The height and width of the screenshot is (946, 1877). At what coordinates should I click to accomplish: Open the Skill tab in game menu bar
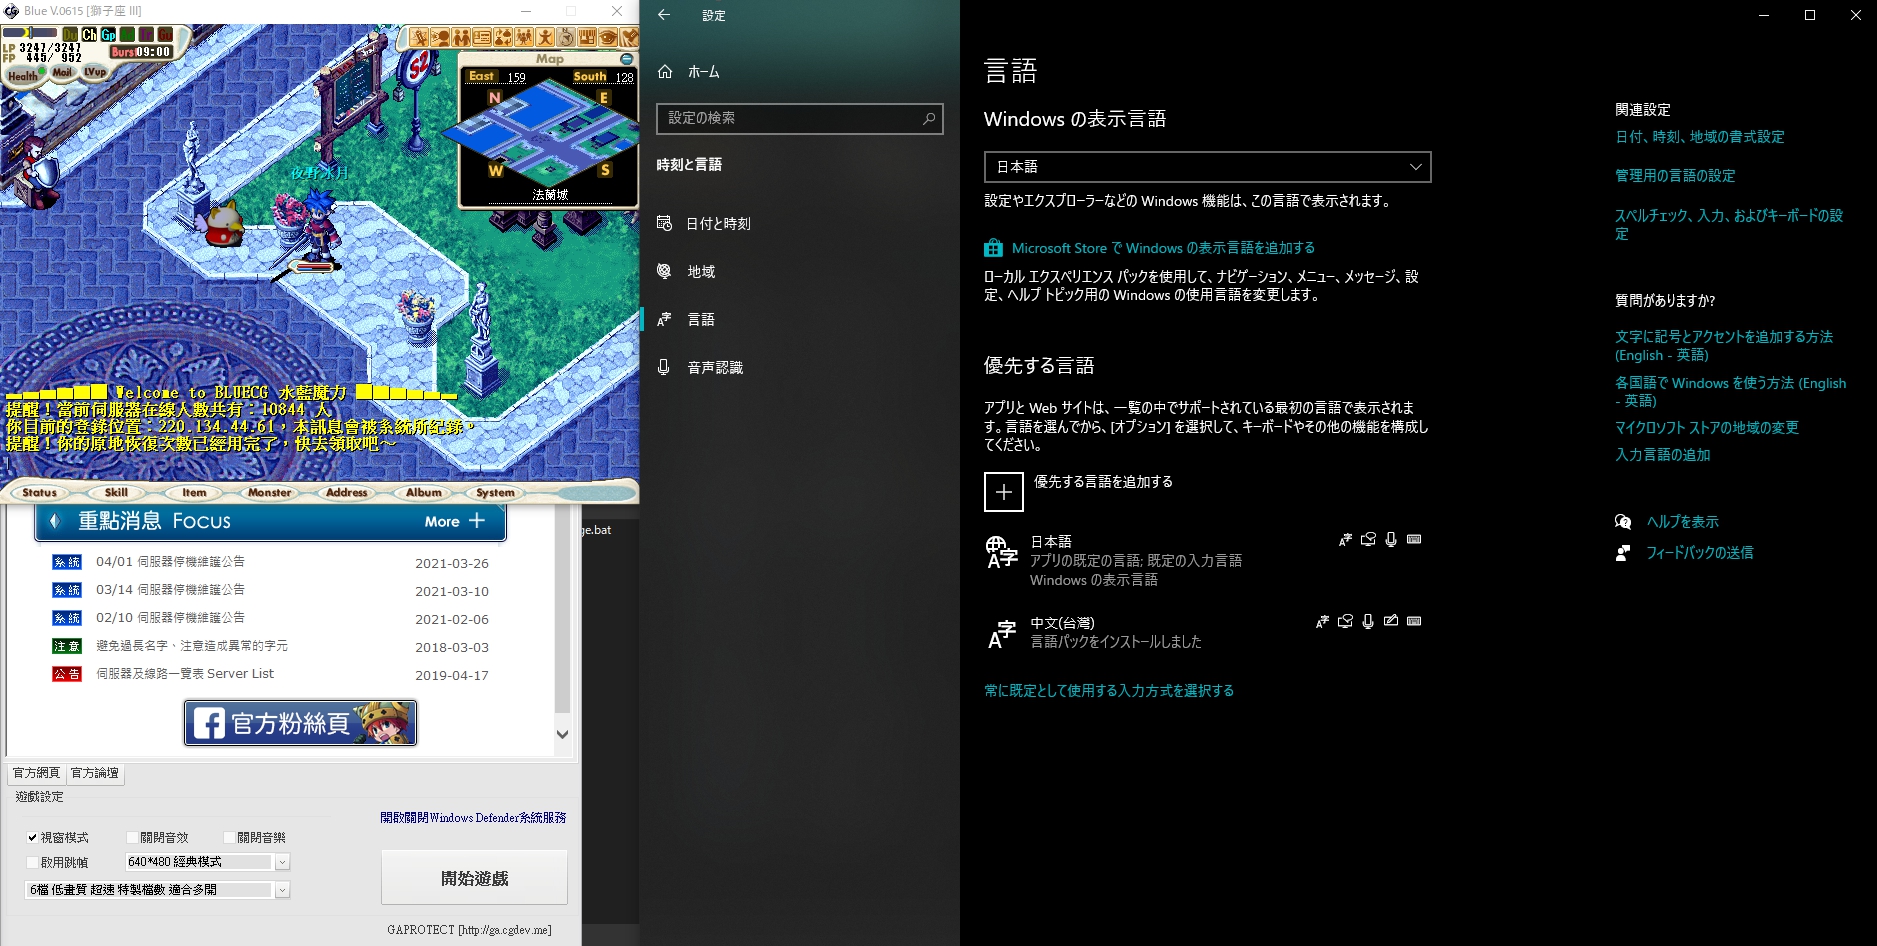click(x=116, y=492)
